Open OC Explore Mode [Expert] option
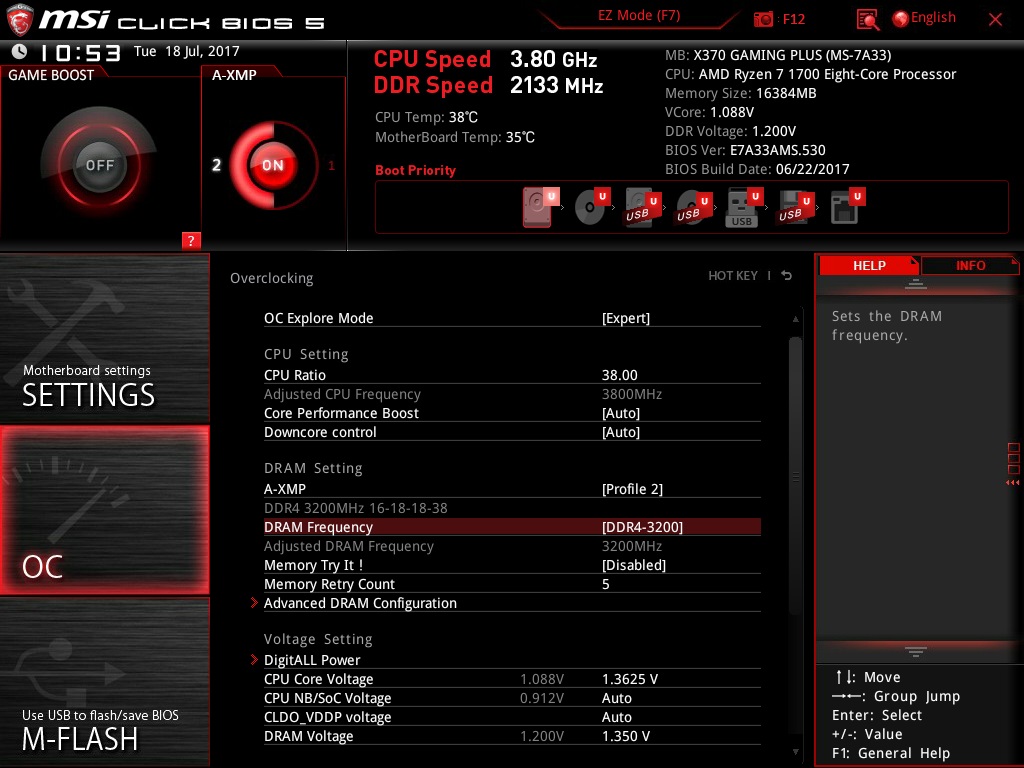The height and width of the screenshot is (768, 1024). 512,318
